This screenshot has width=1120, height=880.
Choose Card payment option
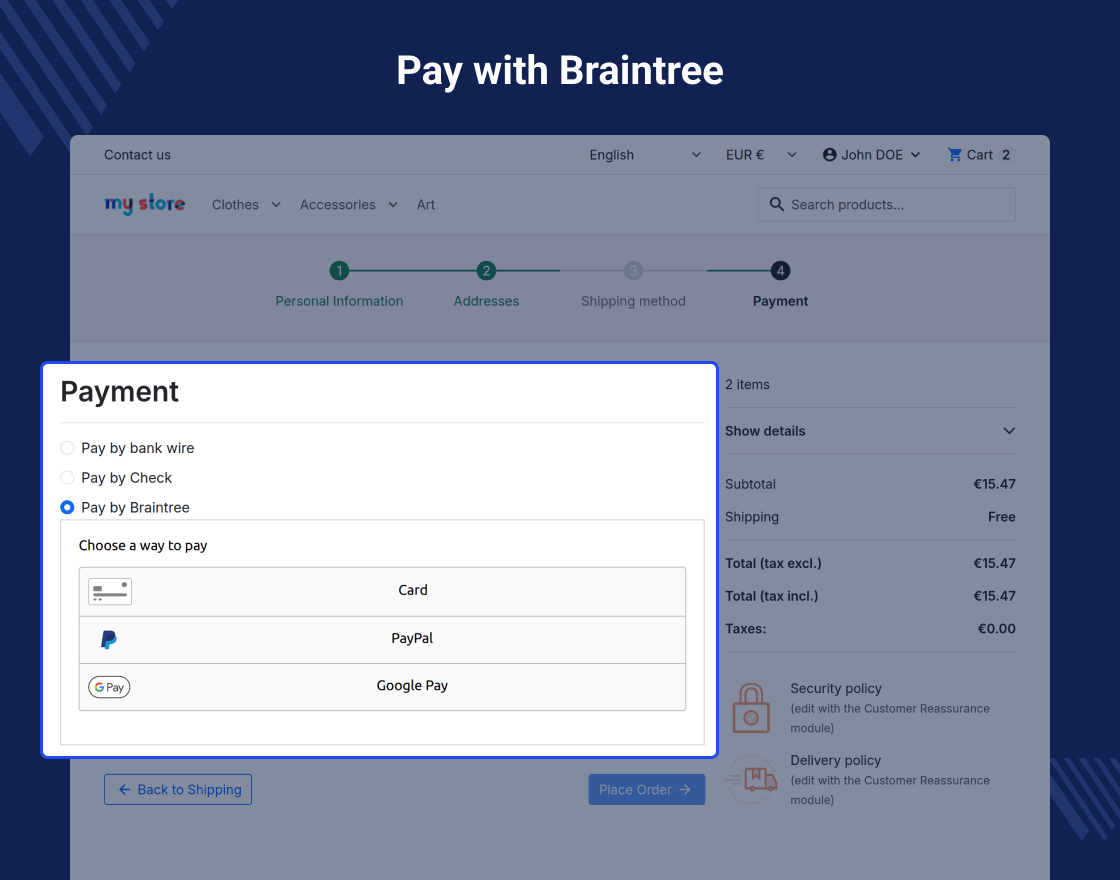(x=382, y=591)
